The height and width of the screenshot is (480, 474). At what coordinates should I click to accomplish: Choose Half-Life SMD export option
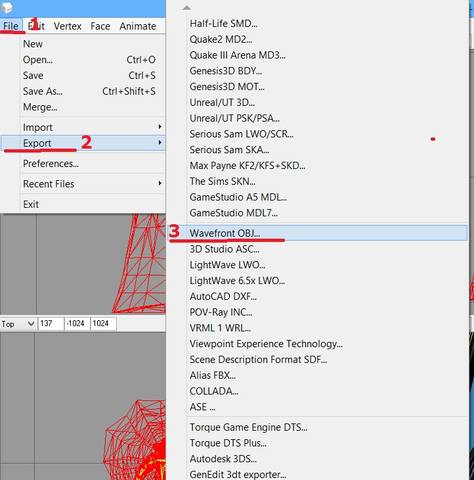coord(317,23)
